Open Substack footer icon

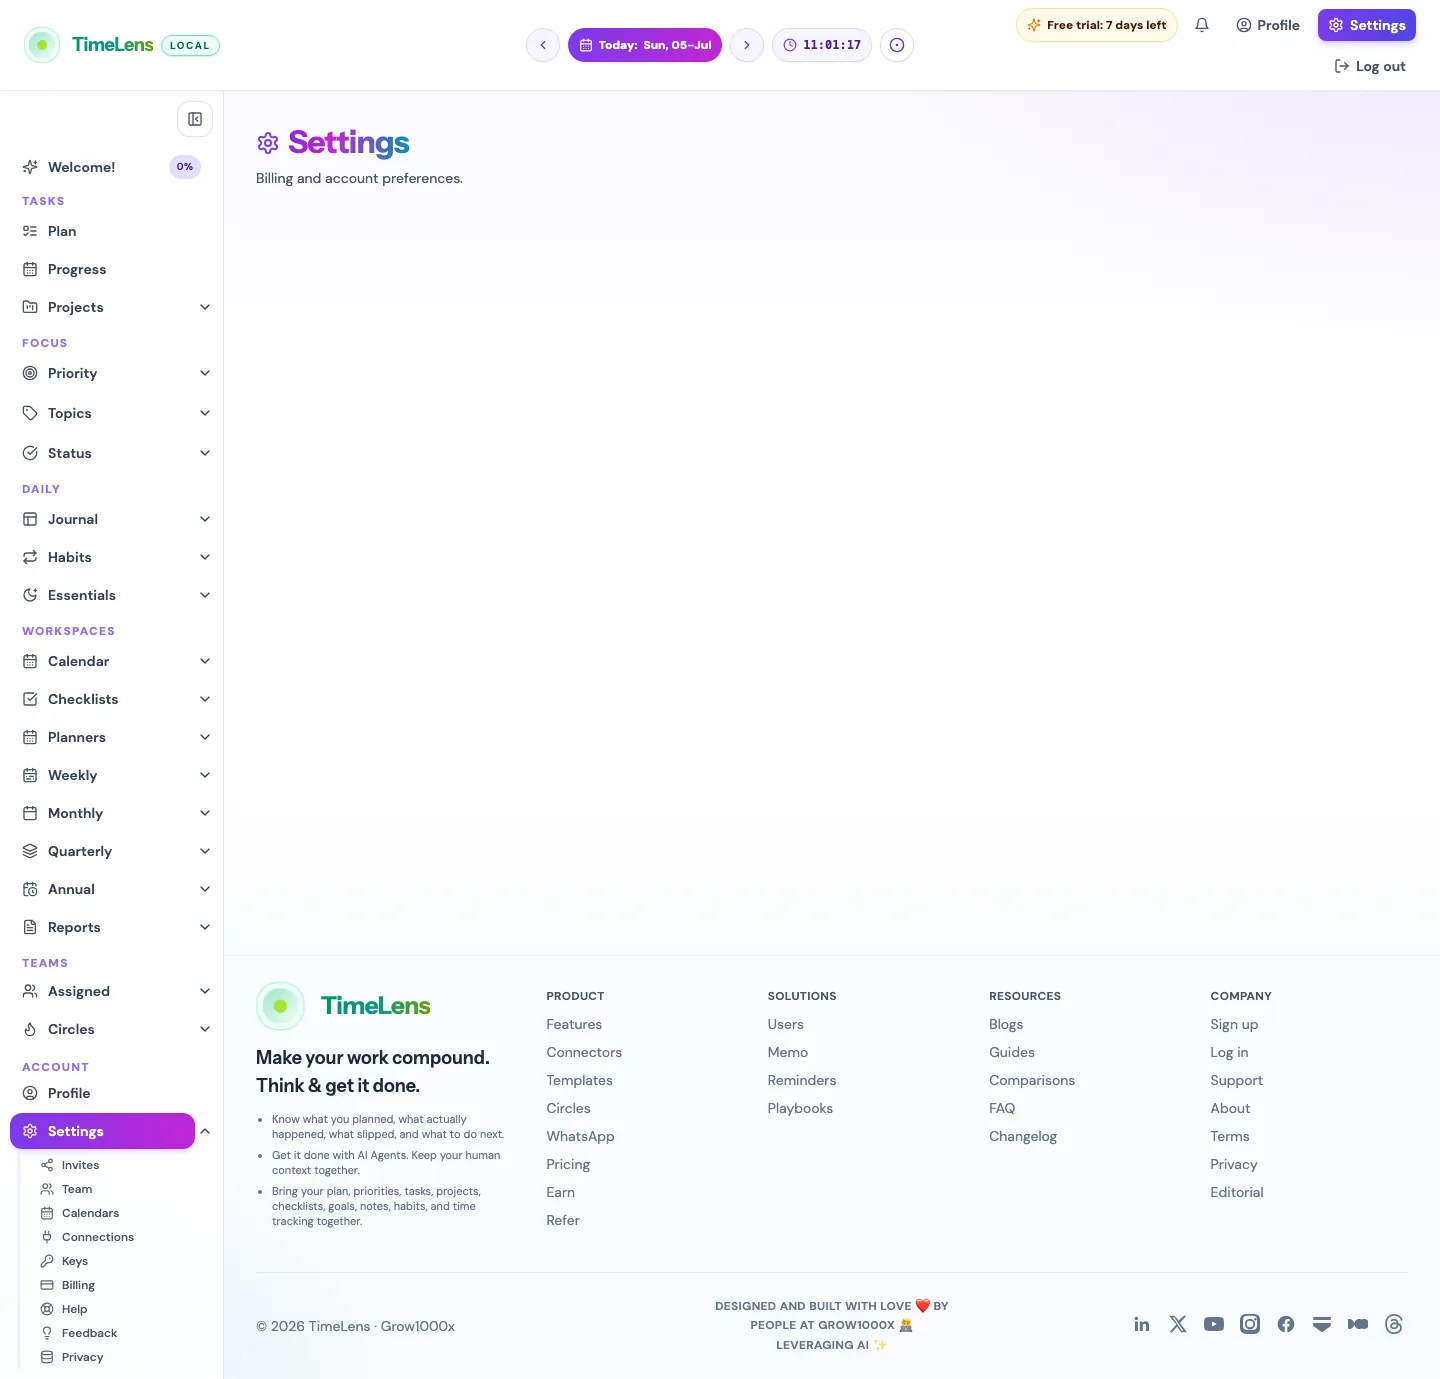(x=1322, y=1324)
